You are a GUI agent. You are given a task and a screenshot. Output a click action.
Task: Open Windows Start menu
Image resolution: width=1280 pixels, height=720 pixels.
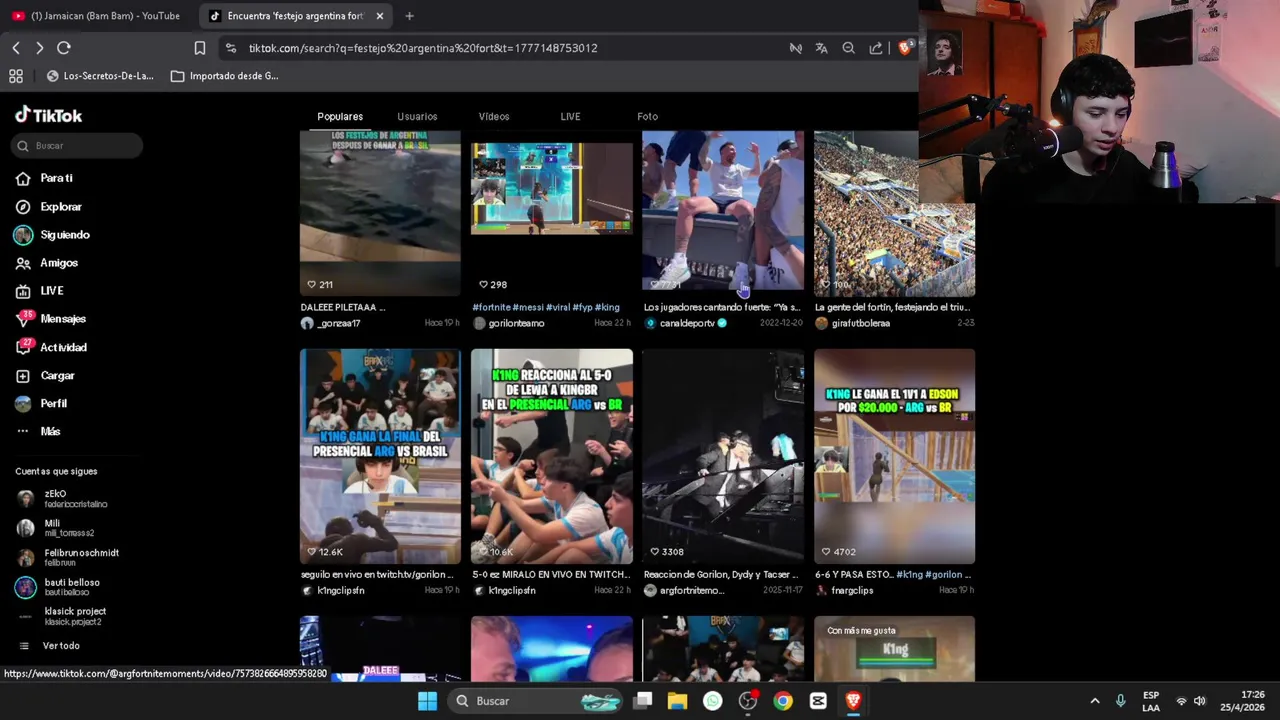click(x=427, y=701)
